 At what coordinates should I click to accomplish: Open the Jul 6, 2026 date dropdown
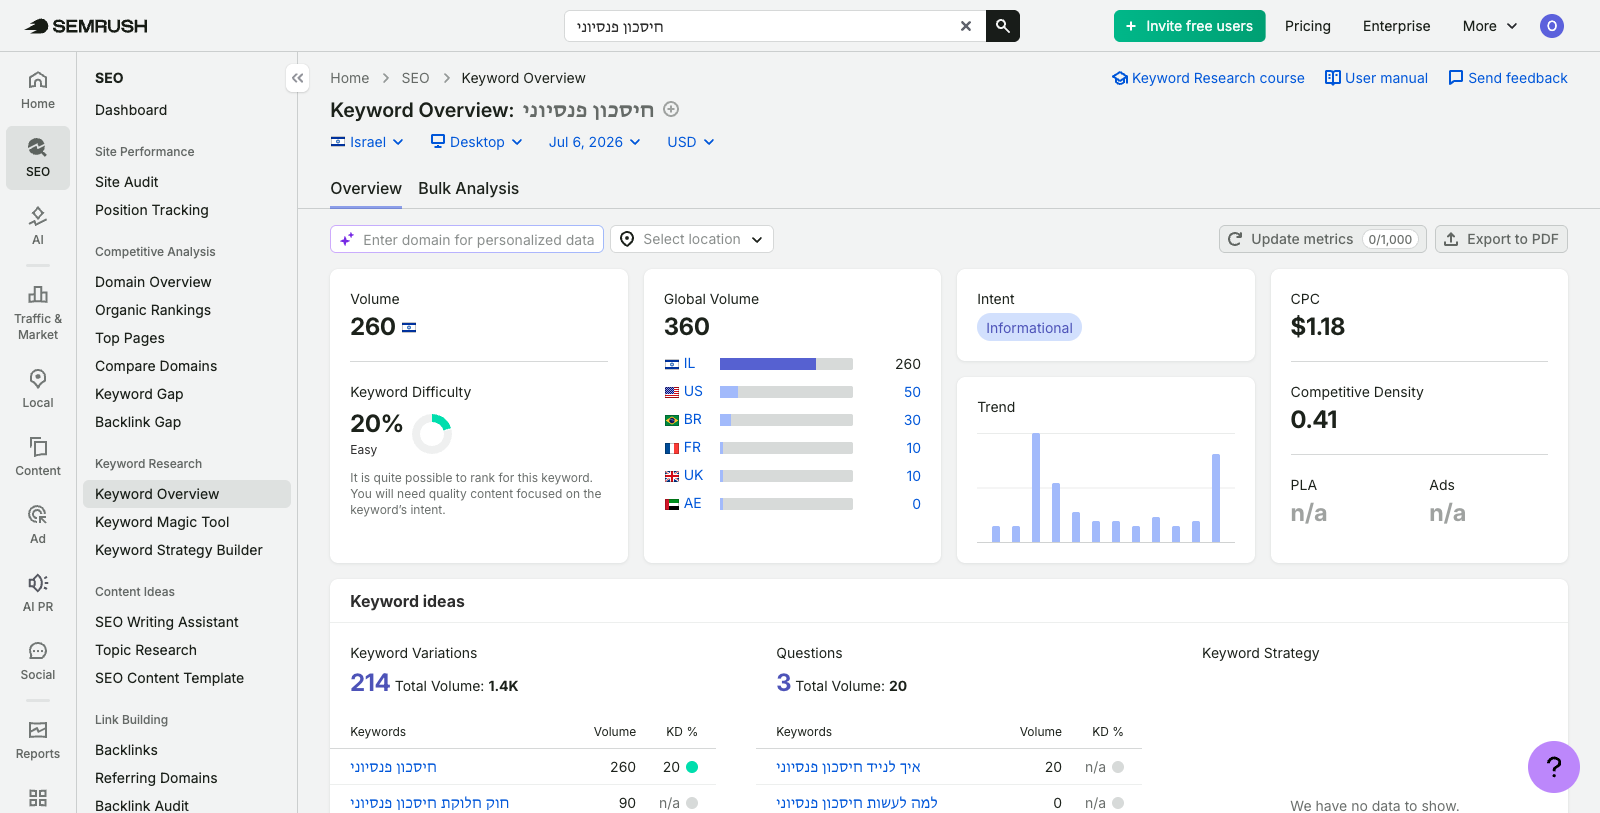pos(595,142)
